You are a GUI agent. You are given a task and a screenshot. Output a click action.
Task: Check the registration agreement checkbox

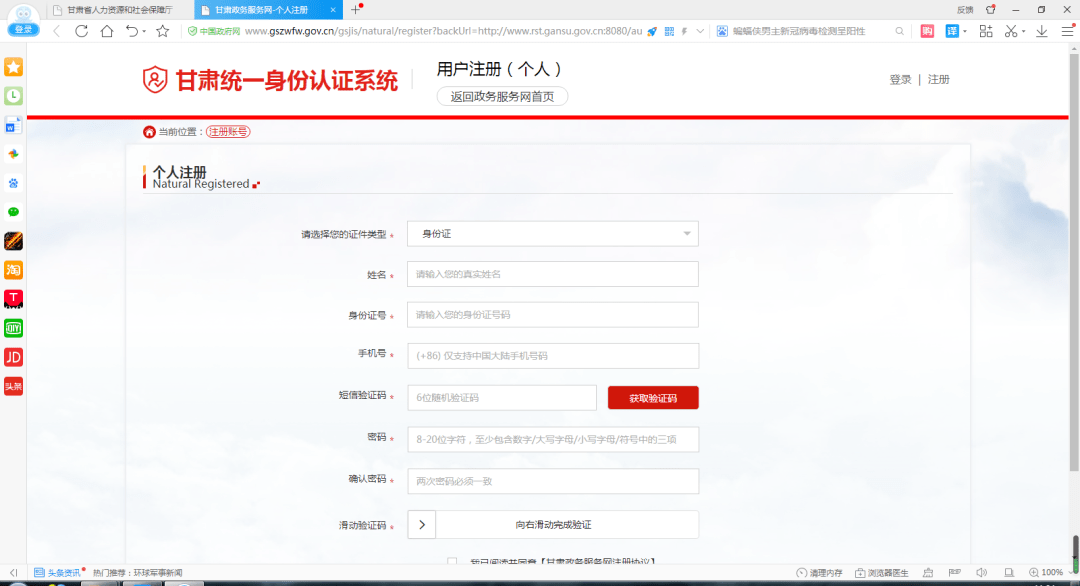452,562
